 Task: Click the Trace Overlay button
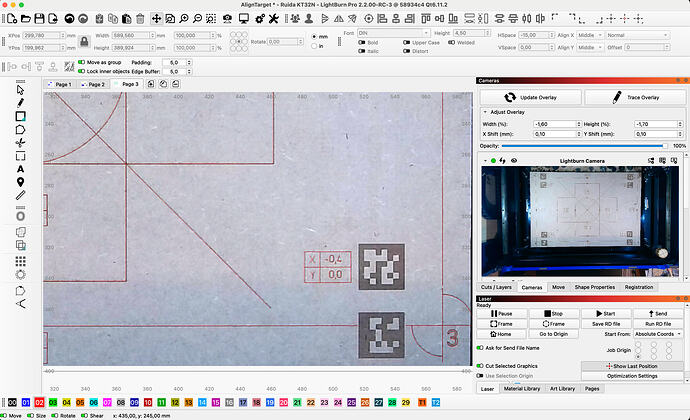click(x=635, y=97)
